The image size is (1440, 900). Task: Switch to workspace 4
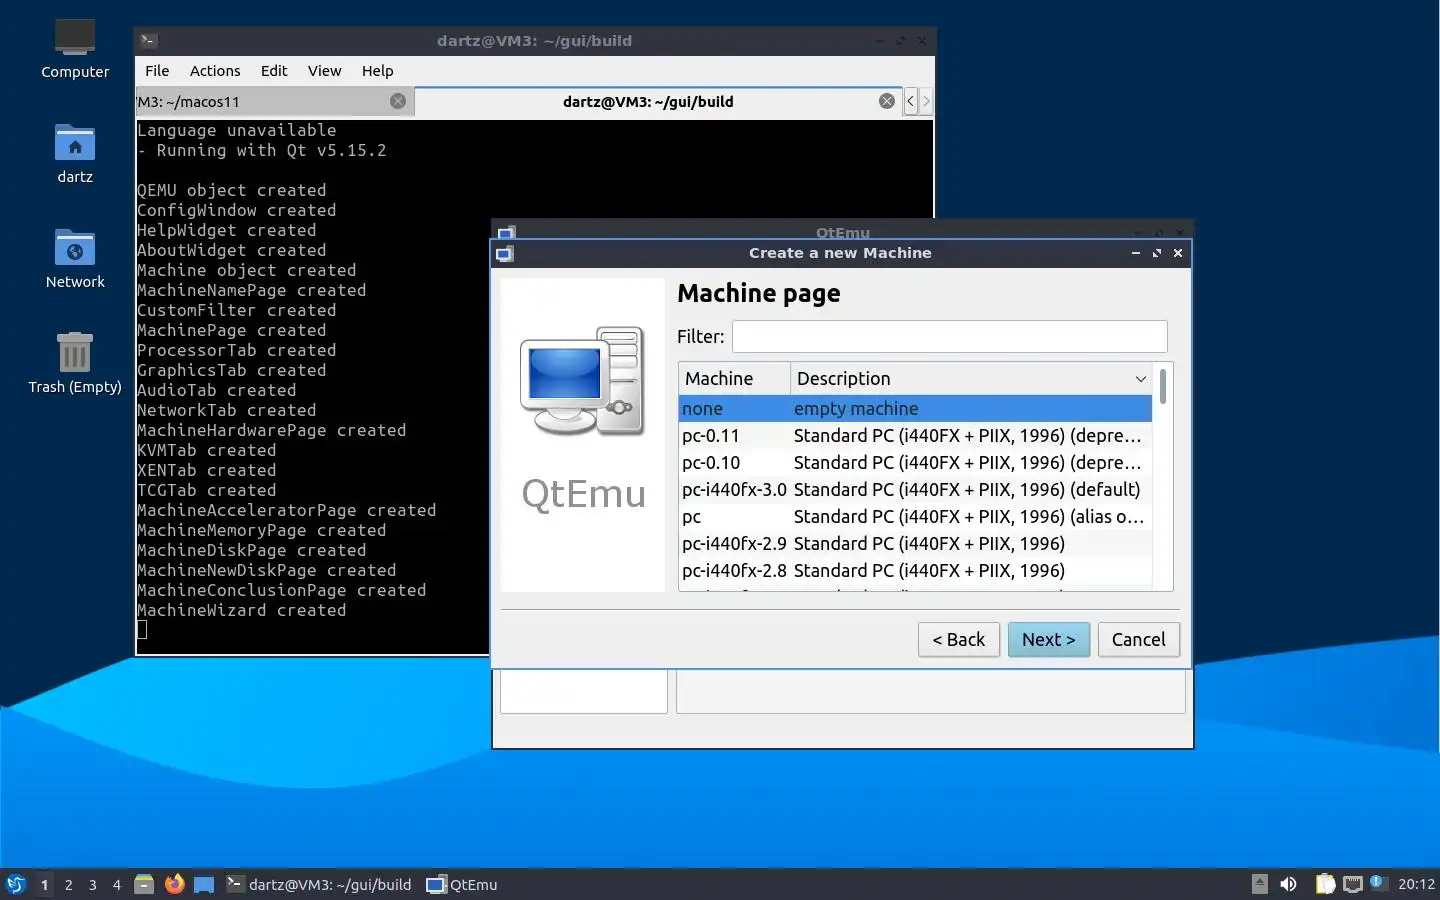point(116,884)
